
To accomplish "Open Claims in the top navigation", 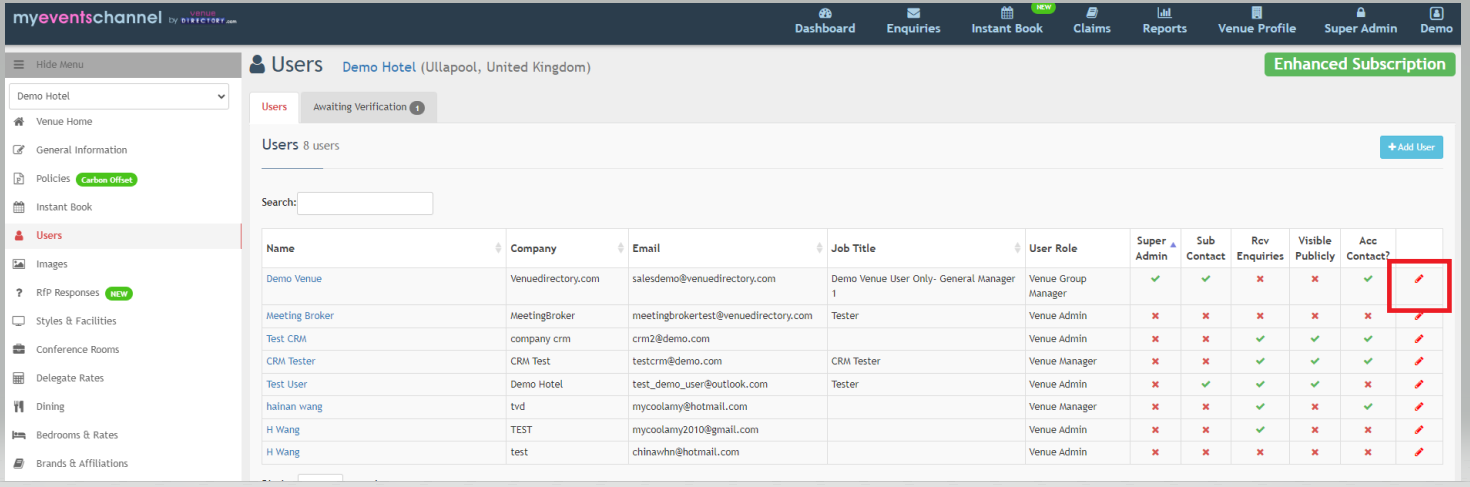I will [1092, 21].
